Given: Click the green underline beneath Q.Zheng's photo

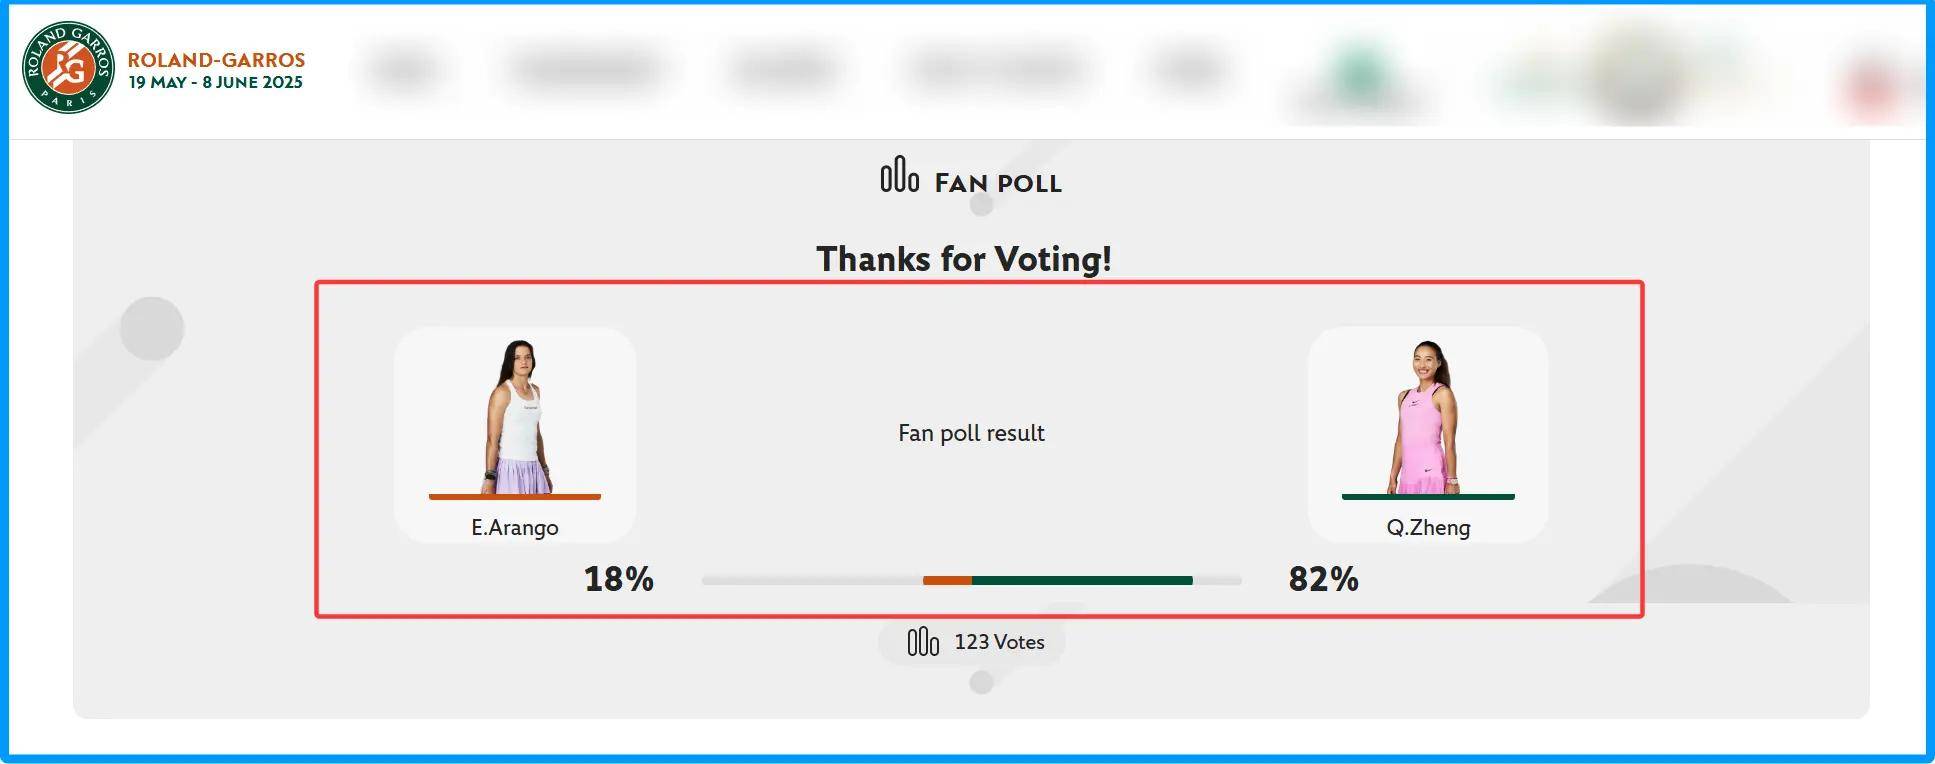Looking at the screenshot, I should click(1428, 496).
